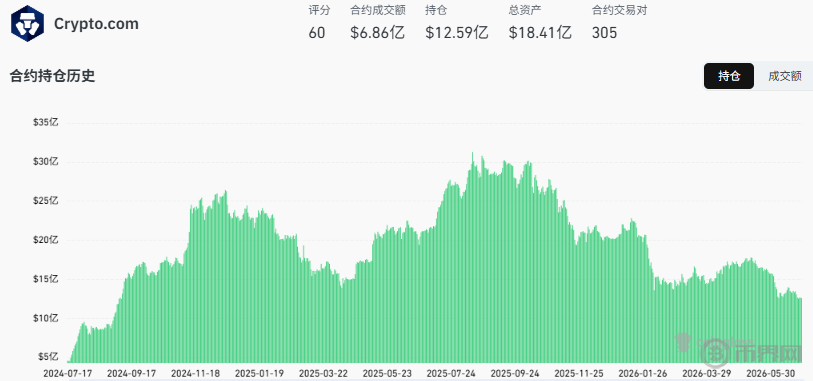Click the Crypto.com lion logo icon

27,24
